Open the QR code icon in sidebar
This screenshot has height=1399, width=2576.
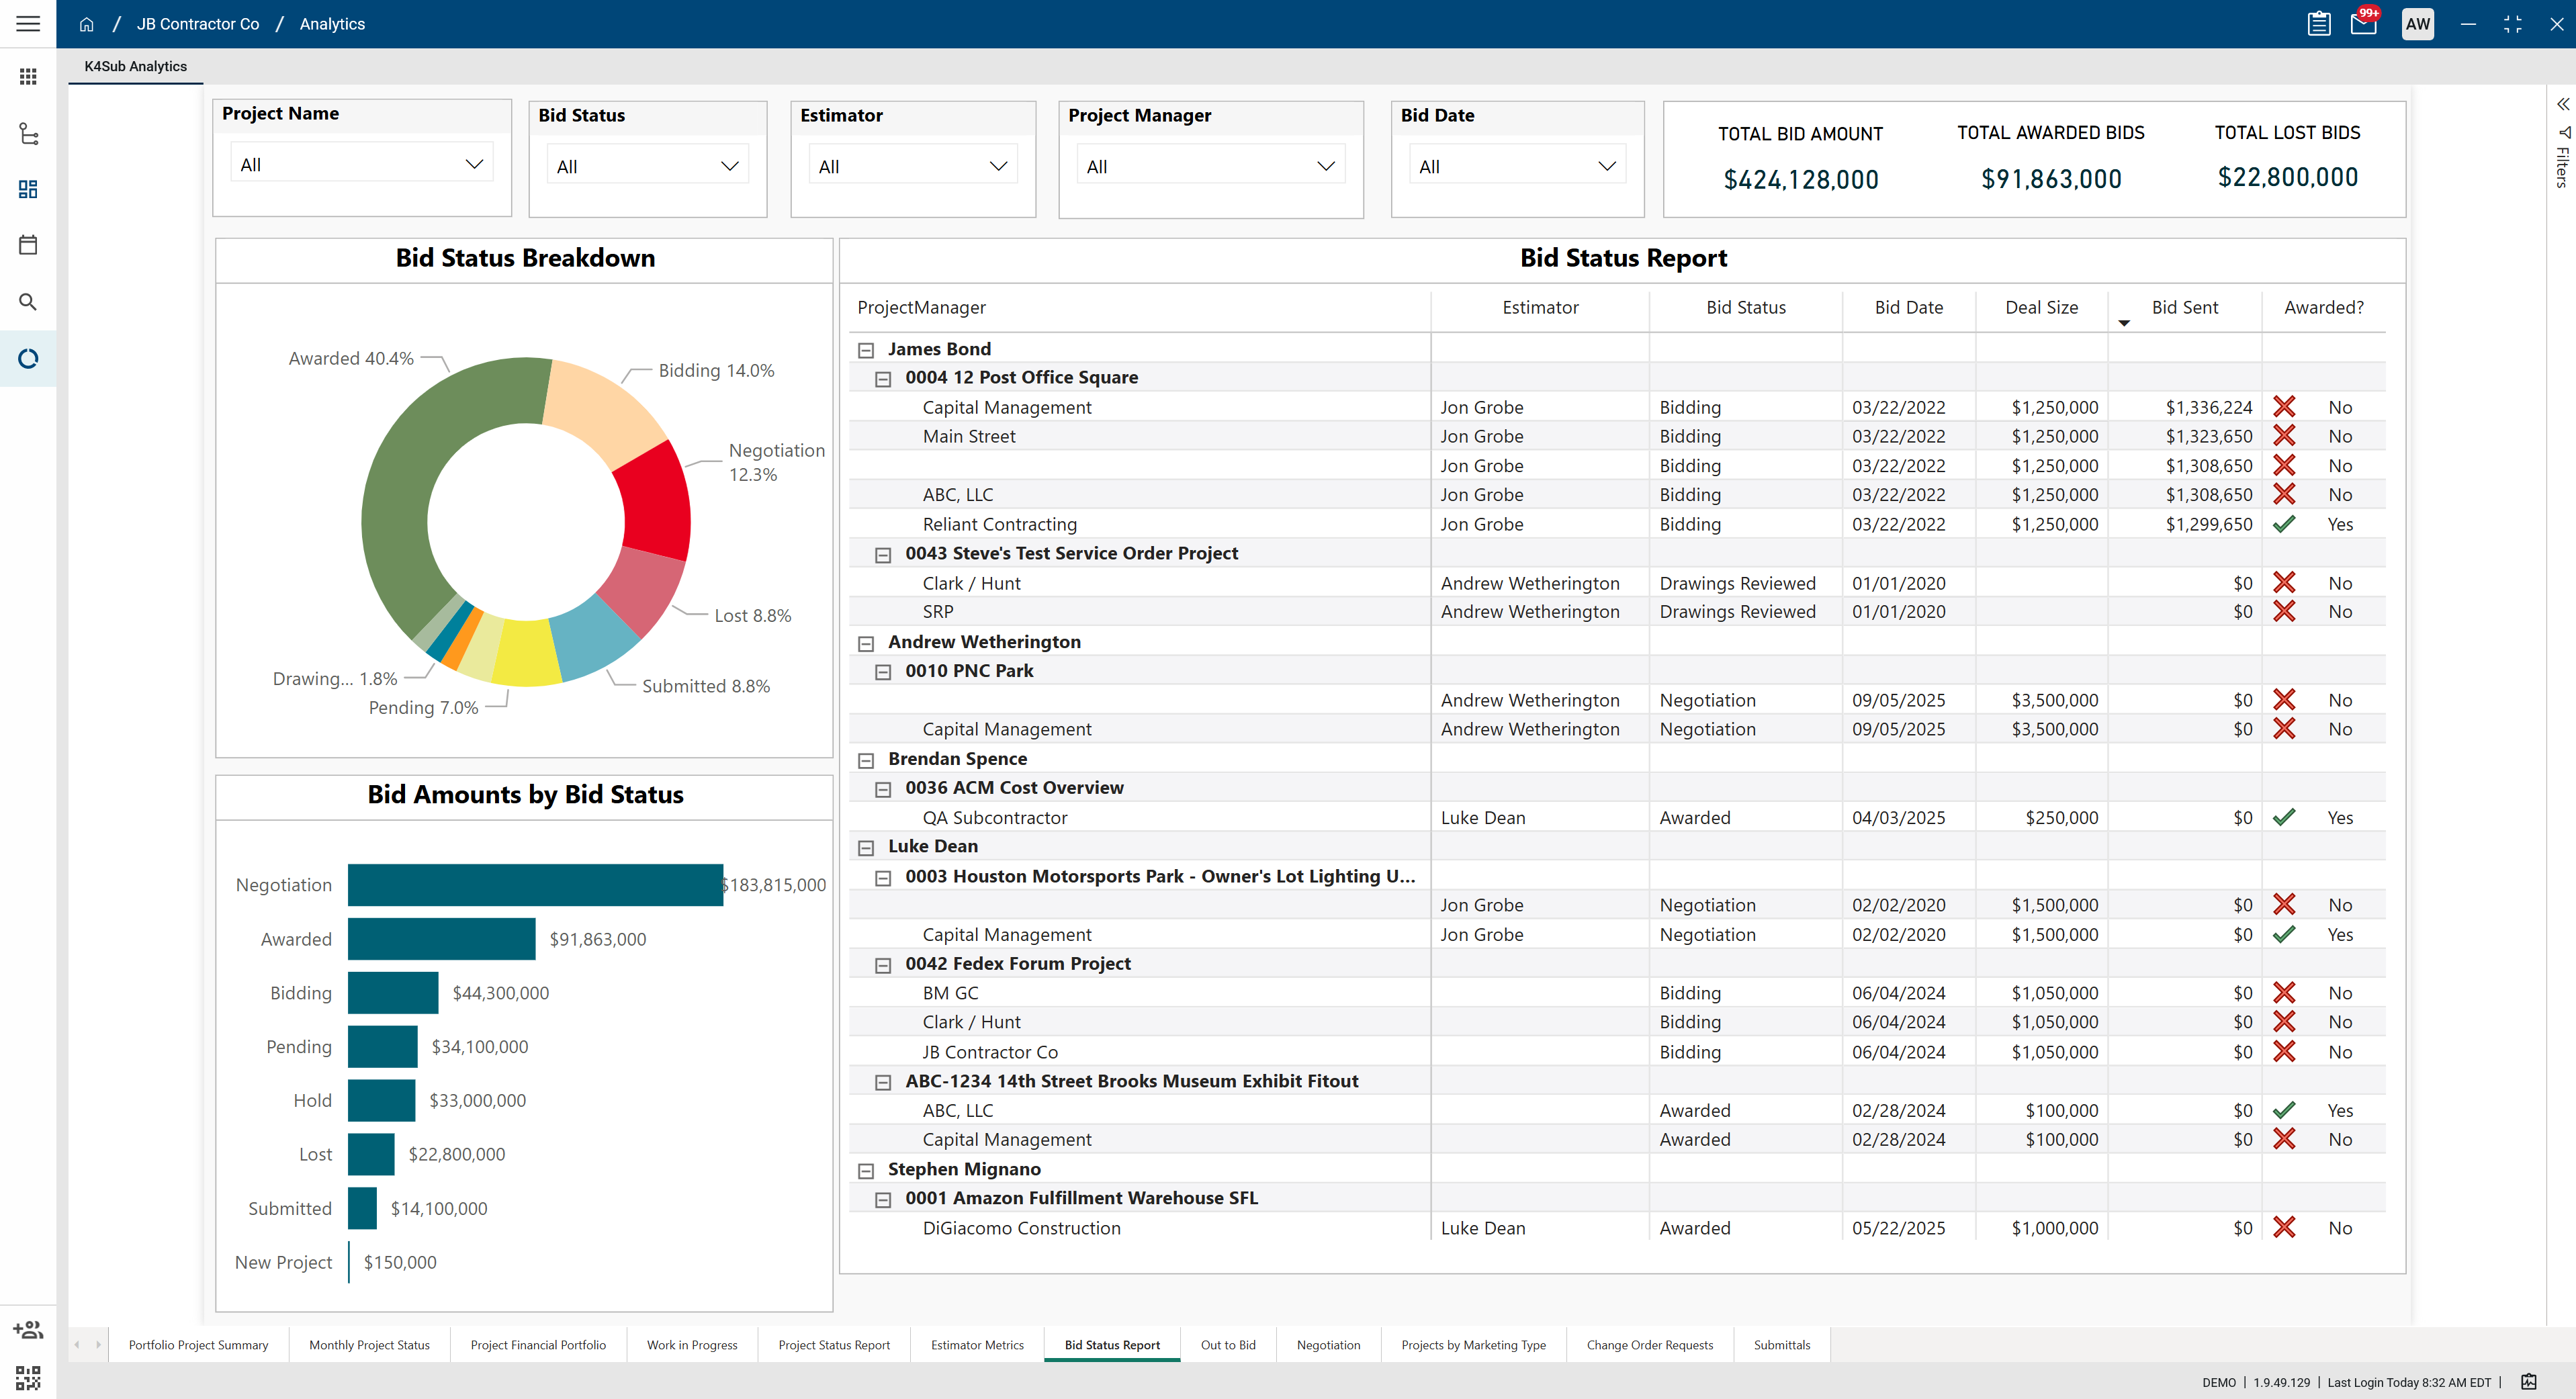pos(28,1378)
